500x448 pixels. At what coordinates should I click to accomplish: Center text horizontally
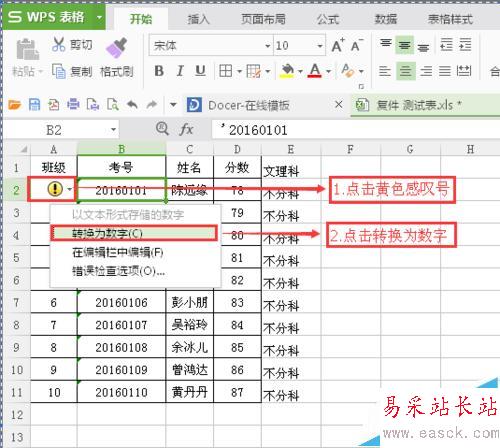406,71
